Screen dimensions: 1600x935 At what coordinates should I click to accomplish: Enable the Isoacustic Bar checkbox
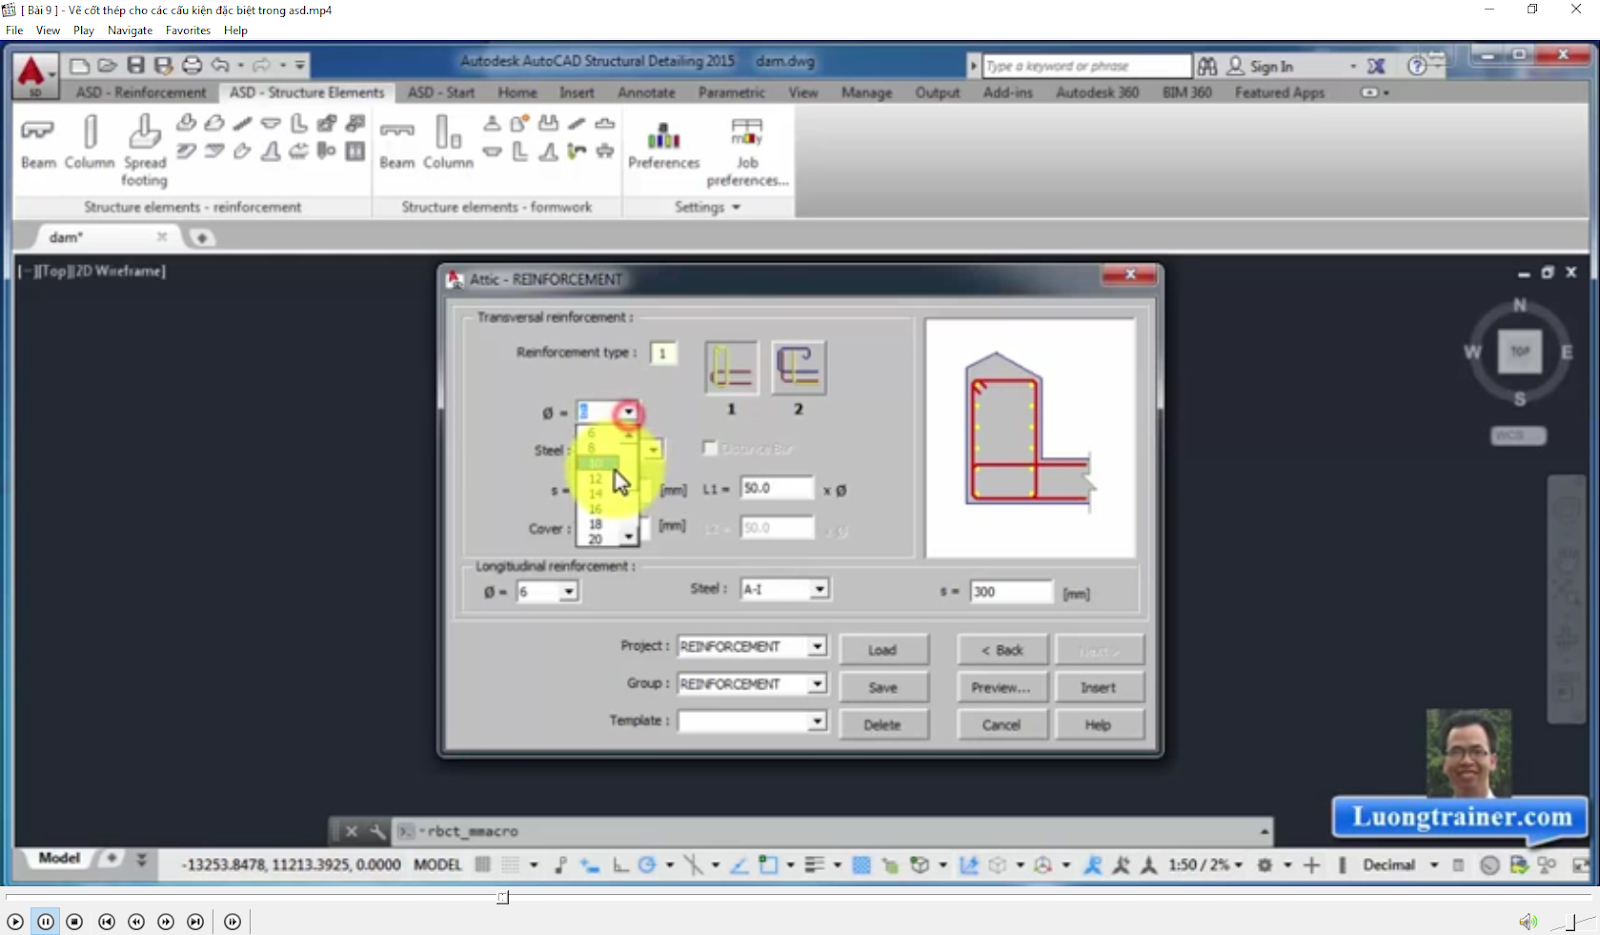[710, 448]
